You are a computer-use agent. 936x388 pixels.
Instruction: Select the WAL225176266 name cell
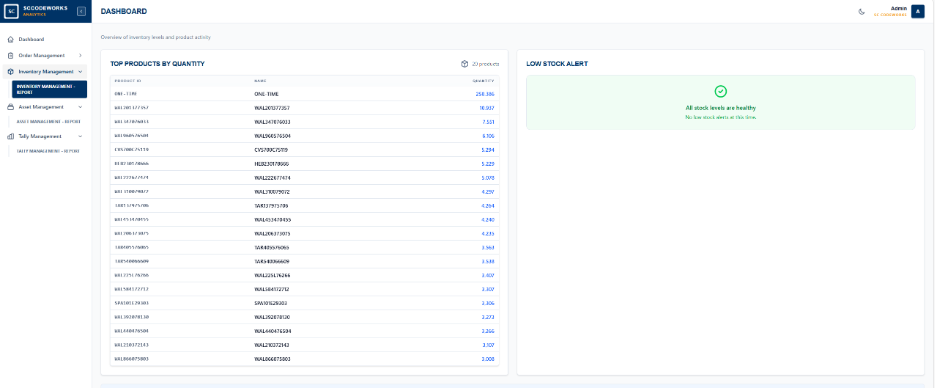(272, 275)
